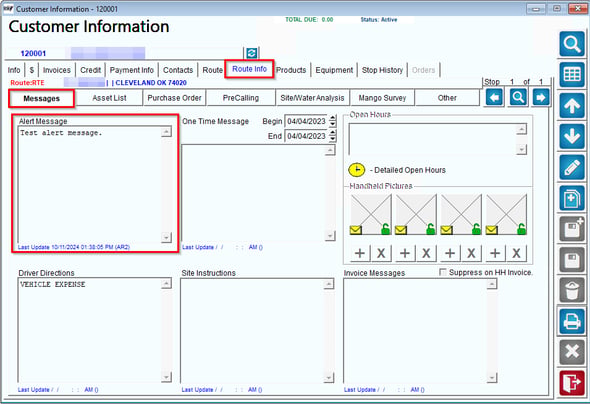Add first handheld picture with plus button

click(359, 253)
